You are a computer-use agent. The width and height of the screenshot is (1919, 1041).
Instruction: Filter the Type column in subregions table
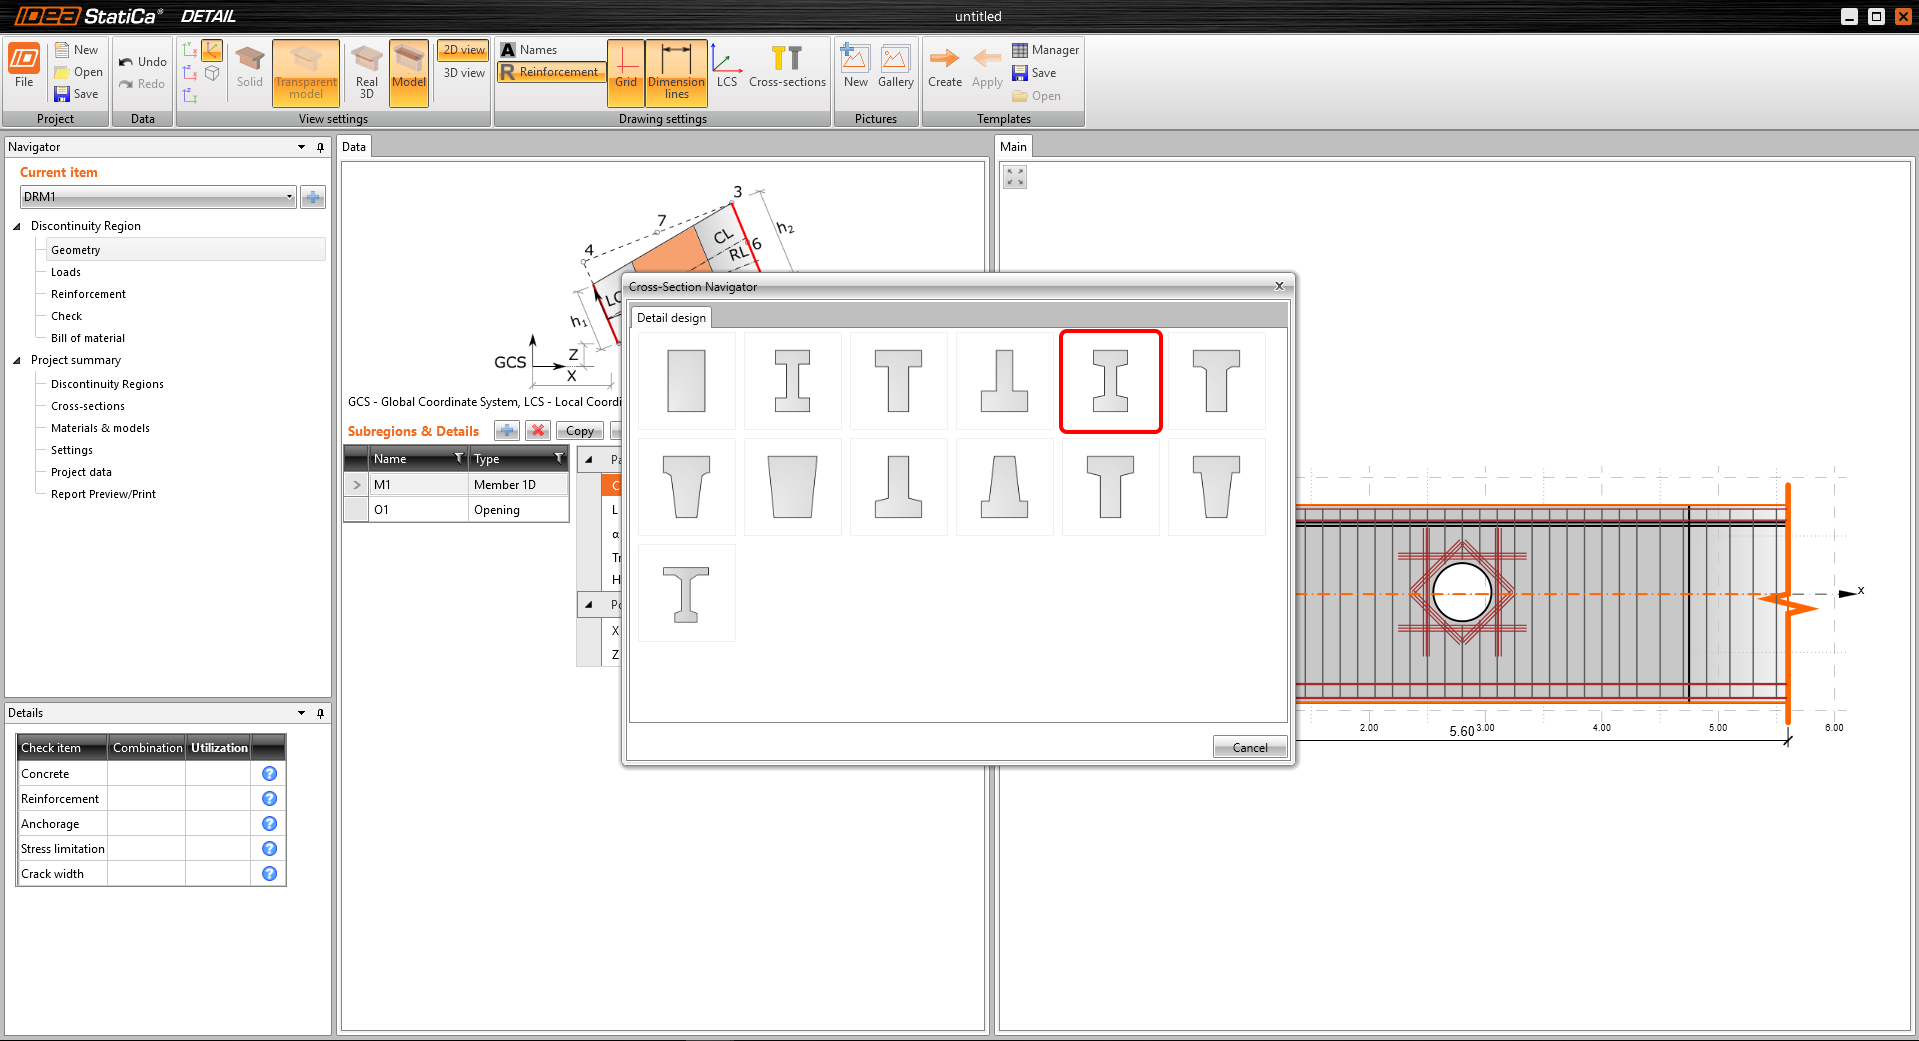(x=559, y=458)
